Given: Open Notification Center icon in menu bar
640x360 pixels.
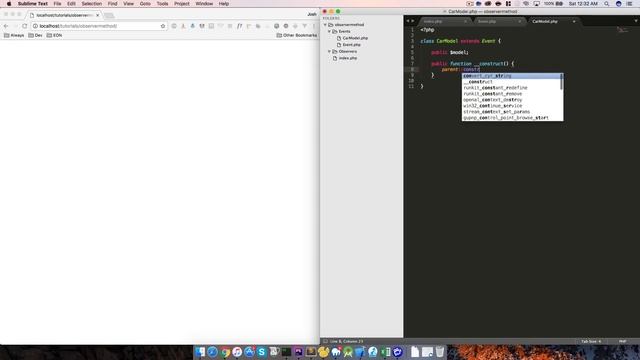Looking at the screenshot, I should click(x=629, y=4).
